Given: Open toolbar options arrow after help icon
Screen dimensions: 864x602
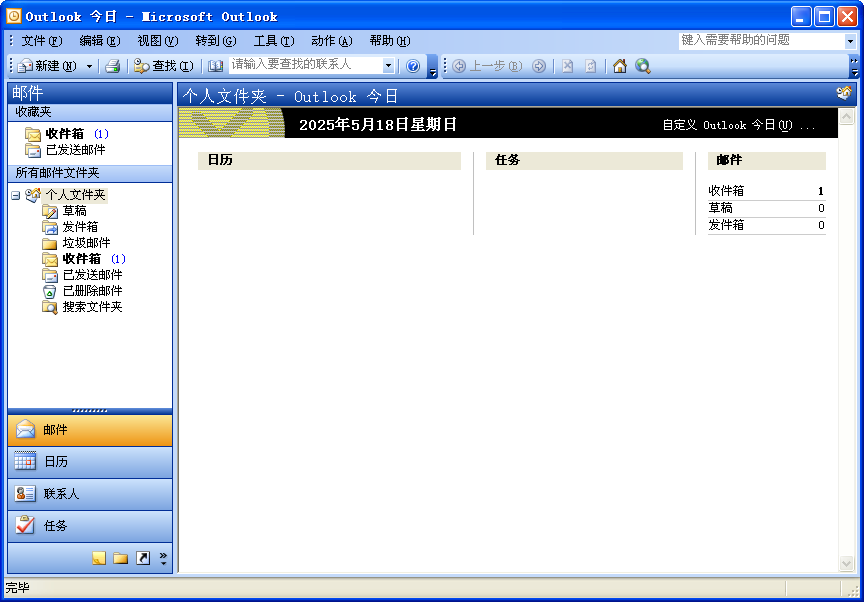Looking at the screenshot, I should pos(433,67).
